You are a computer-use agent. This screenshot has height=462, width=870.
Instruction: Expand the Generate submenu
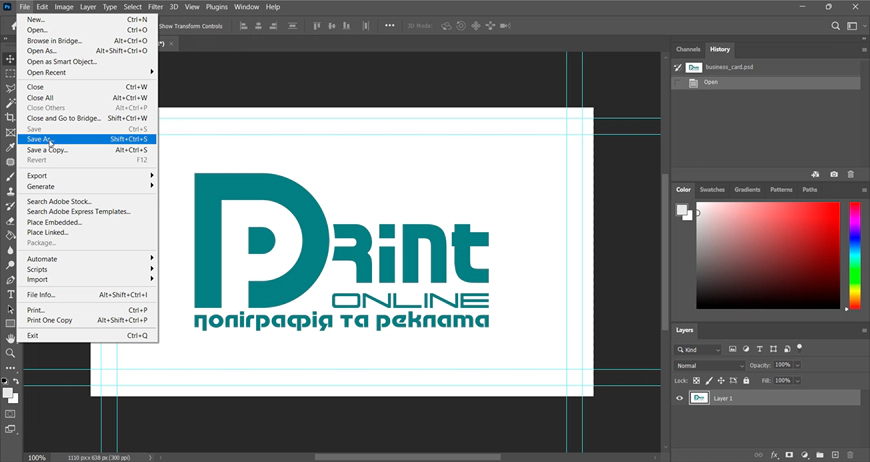(87, 186)
